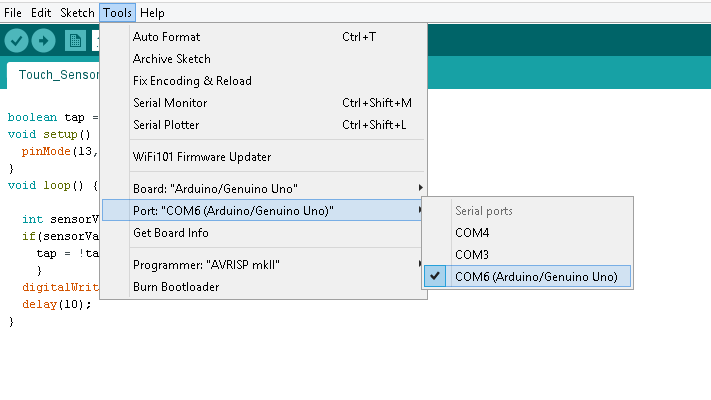Click the "void loop() {" code line

[53, 185]
